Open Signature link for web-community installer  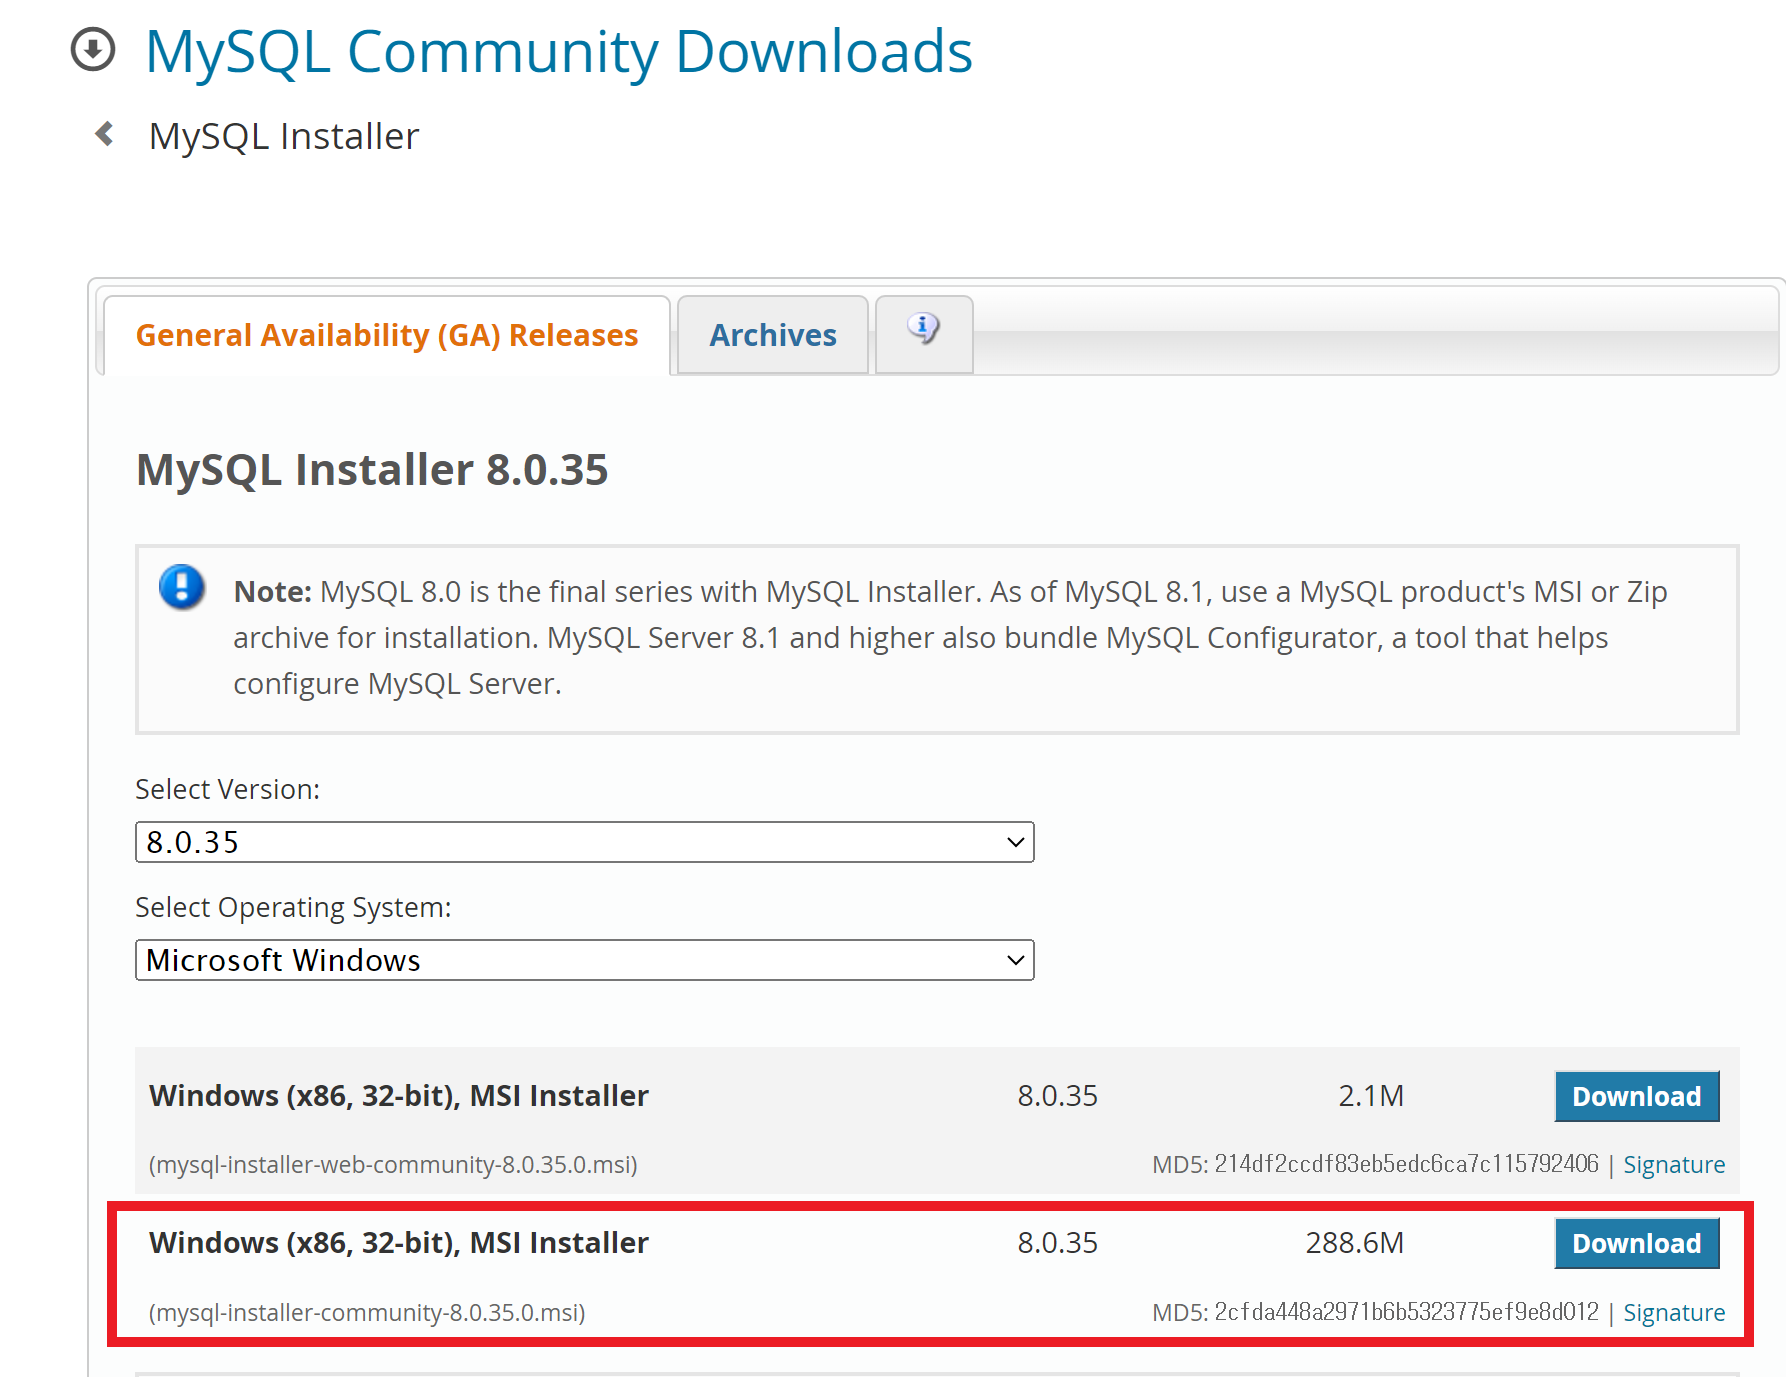1674,1164
